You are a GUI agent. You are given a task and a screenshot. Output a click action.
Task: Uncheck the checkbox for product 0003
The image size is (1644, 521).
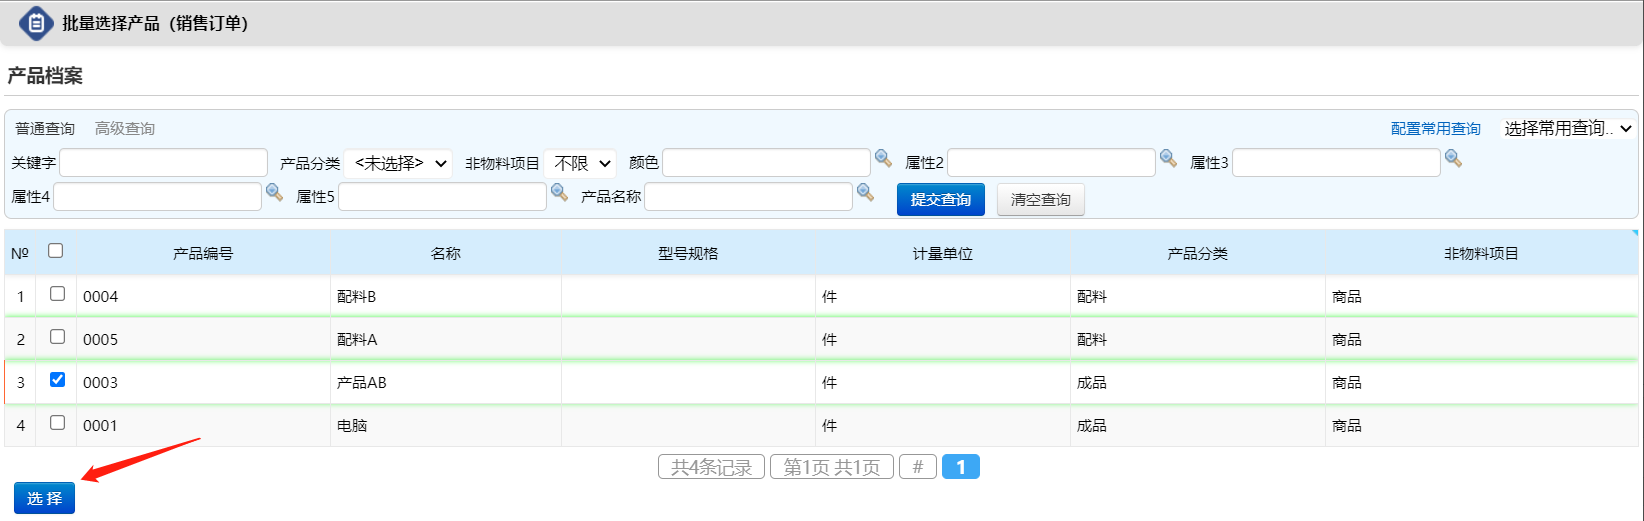tap(57, 380)
